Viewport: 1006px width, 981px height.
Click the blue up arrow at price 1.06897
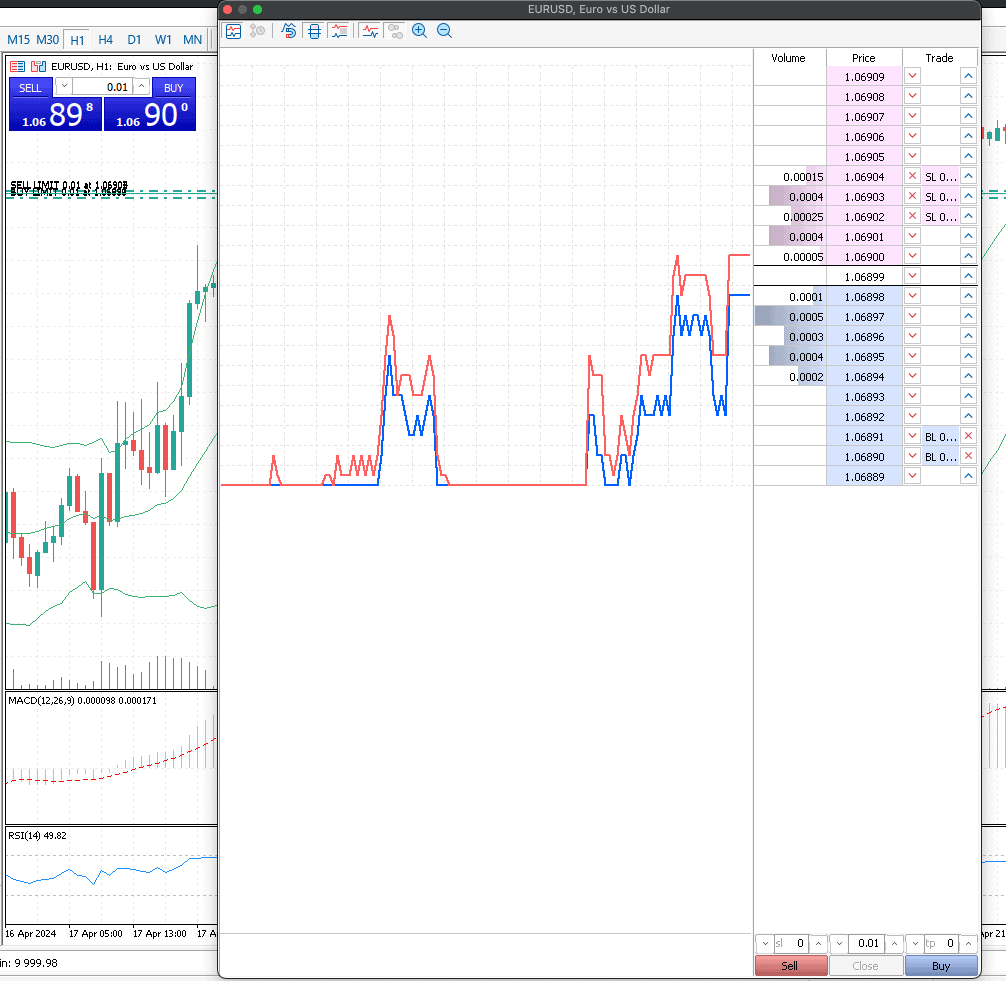pyautogui.click(x=968, y=316)
